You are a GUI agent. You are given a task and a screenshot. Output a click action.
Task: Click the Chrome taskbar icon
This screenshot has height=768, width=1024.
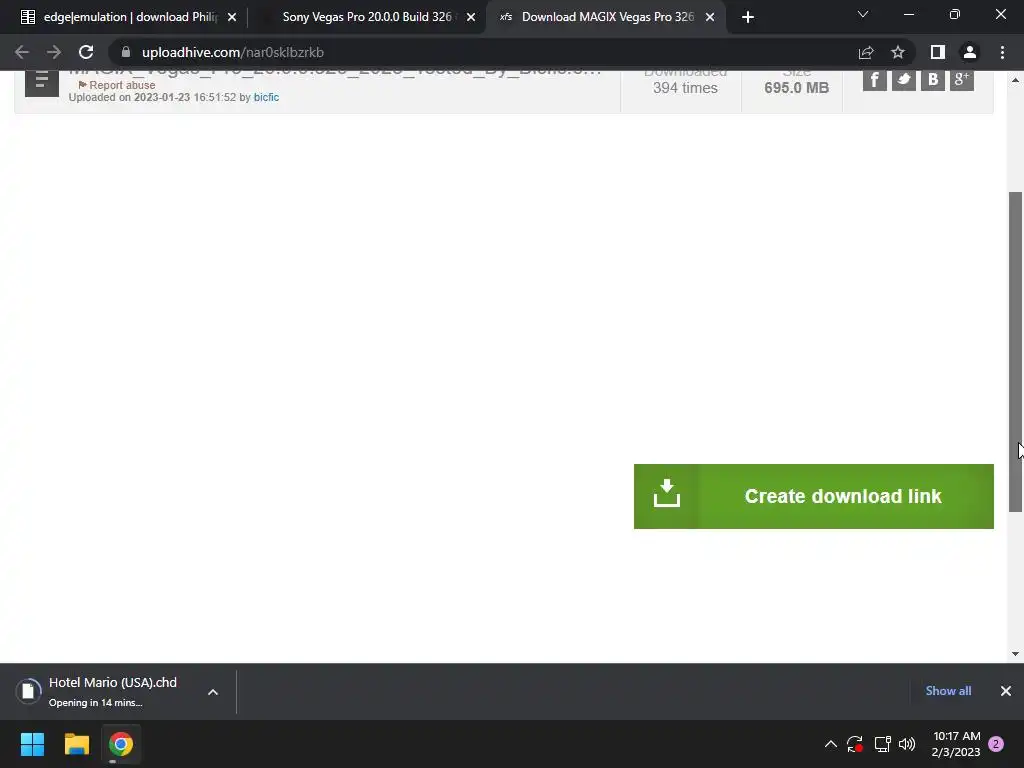(x=121, y=744)
